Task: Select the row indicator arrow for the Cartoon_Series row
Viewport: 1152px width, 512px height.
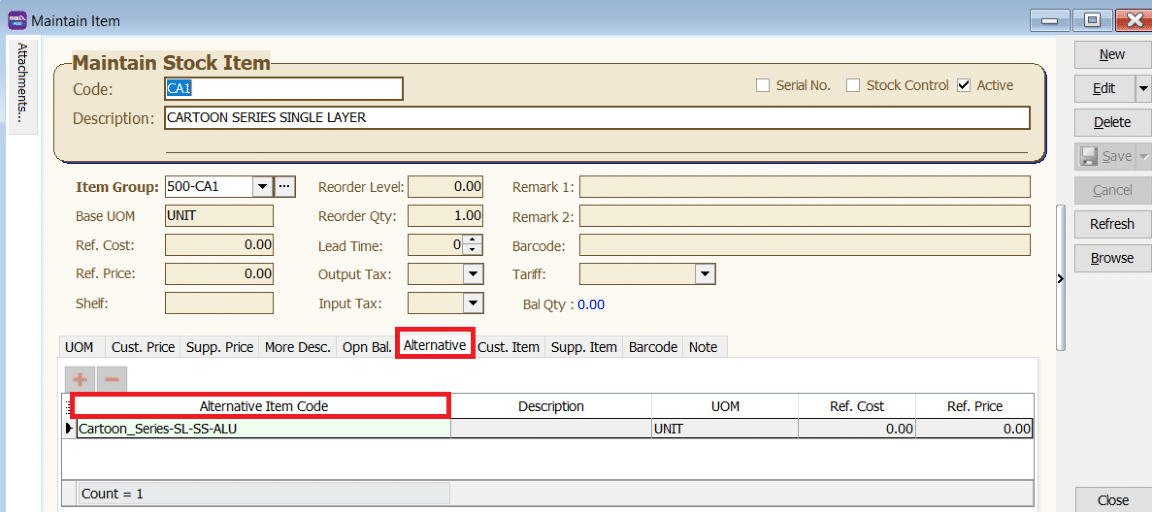Action: tap(69, 429)
